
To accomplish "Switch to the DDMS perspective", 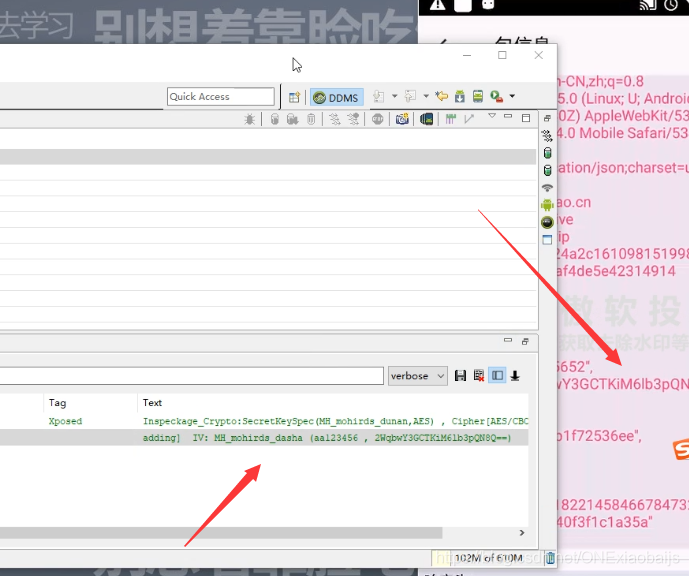I will coord(337,97).
